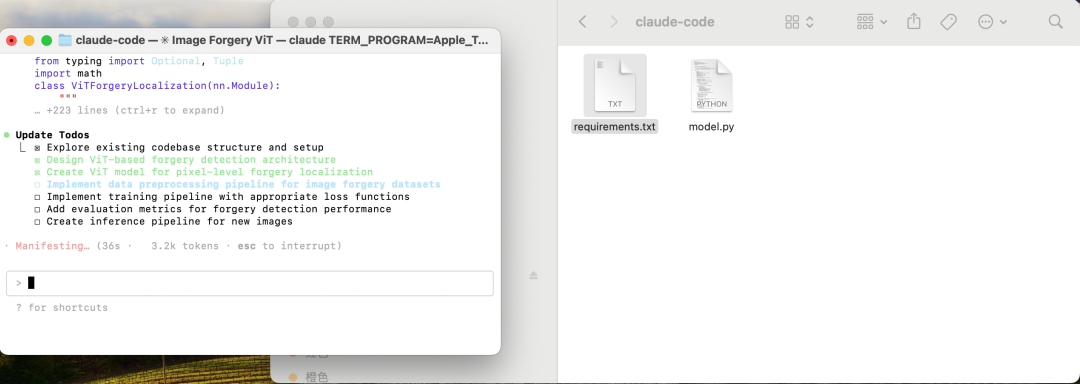Screen dimensions: 1080x384
Task: Click the folder icon in terminal title bar
Action: pos(65,40)
